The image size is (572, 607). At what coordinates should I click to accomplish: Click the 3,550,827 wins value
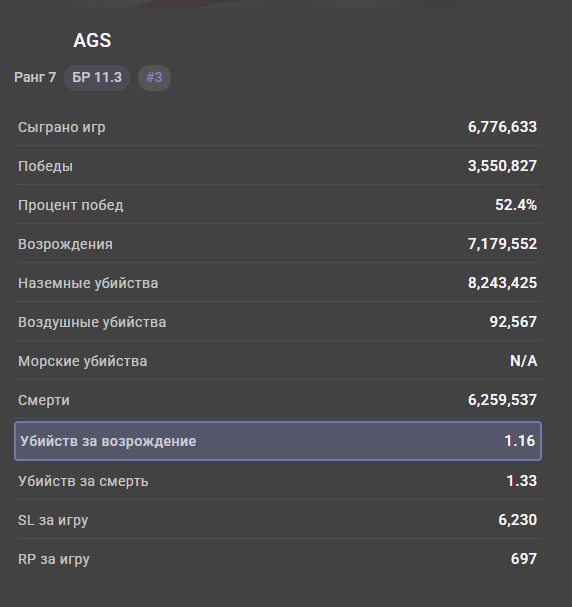click(502, 166)
